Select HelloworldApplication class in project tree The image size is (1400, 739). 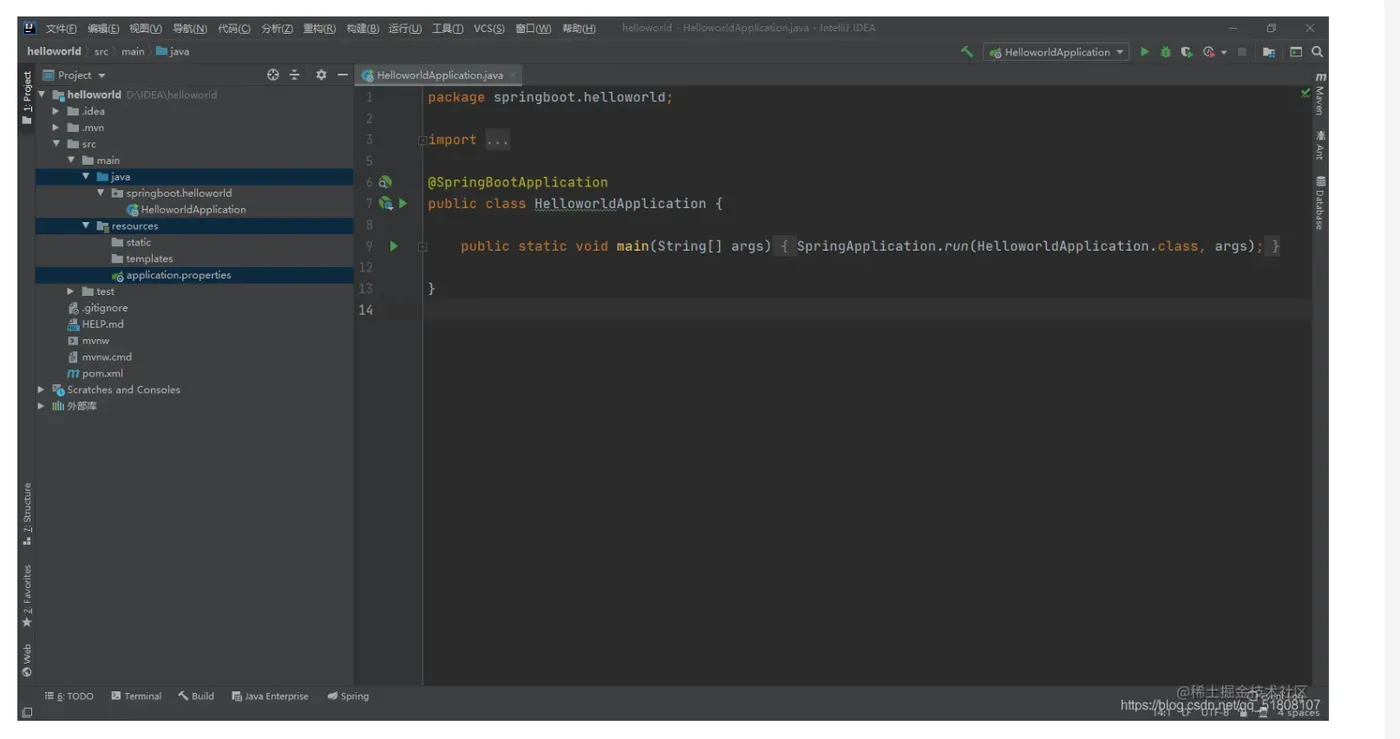pyautogui.click(x=193, y=209)
